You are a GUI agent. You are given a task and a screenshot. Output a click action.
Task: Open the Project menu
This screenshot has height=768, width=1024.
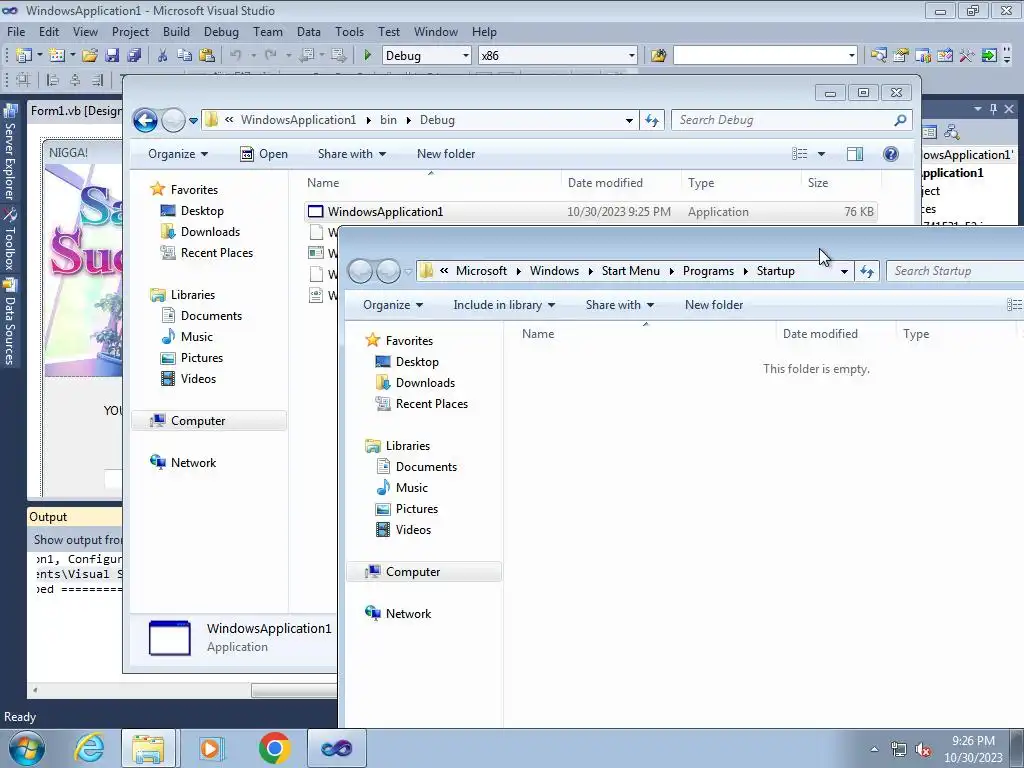[x=130, y=32]
